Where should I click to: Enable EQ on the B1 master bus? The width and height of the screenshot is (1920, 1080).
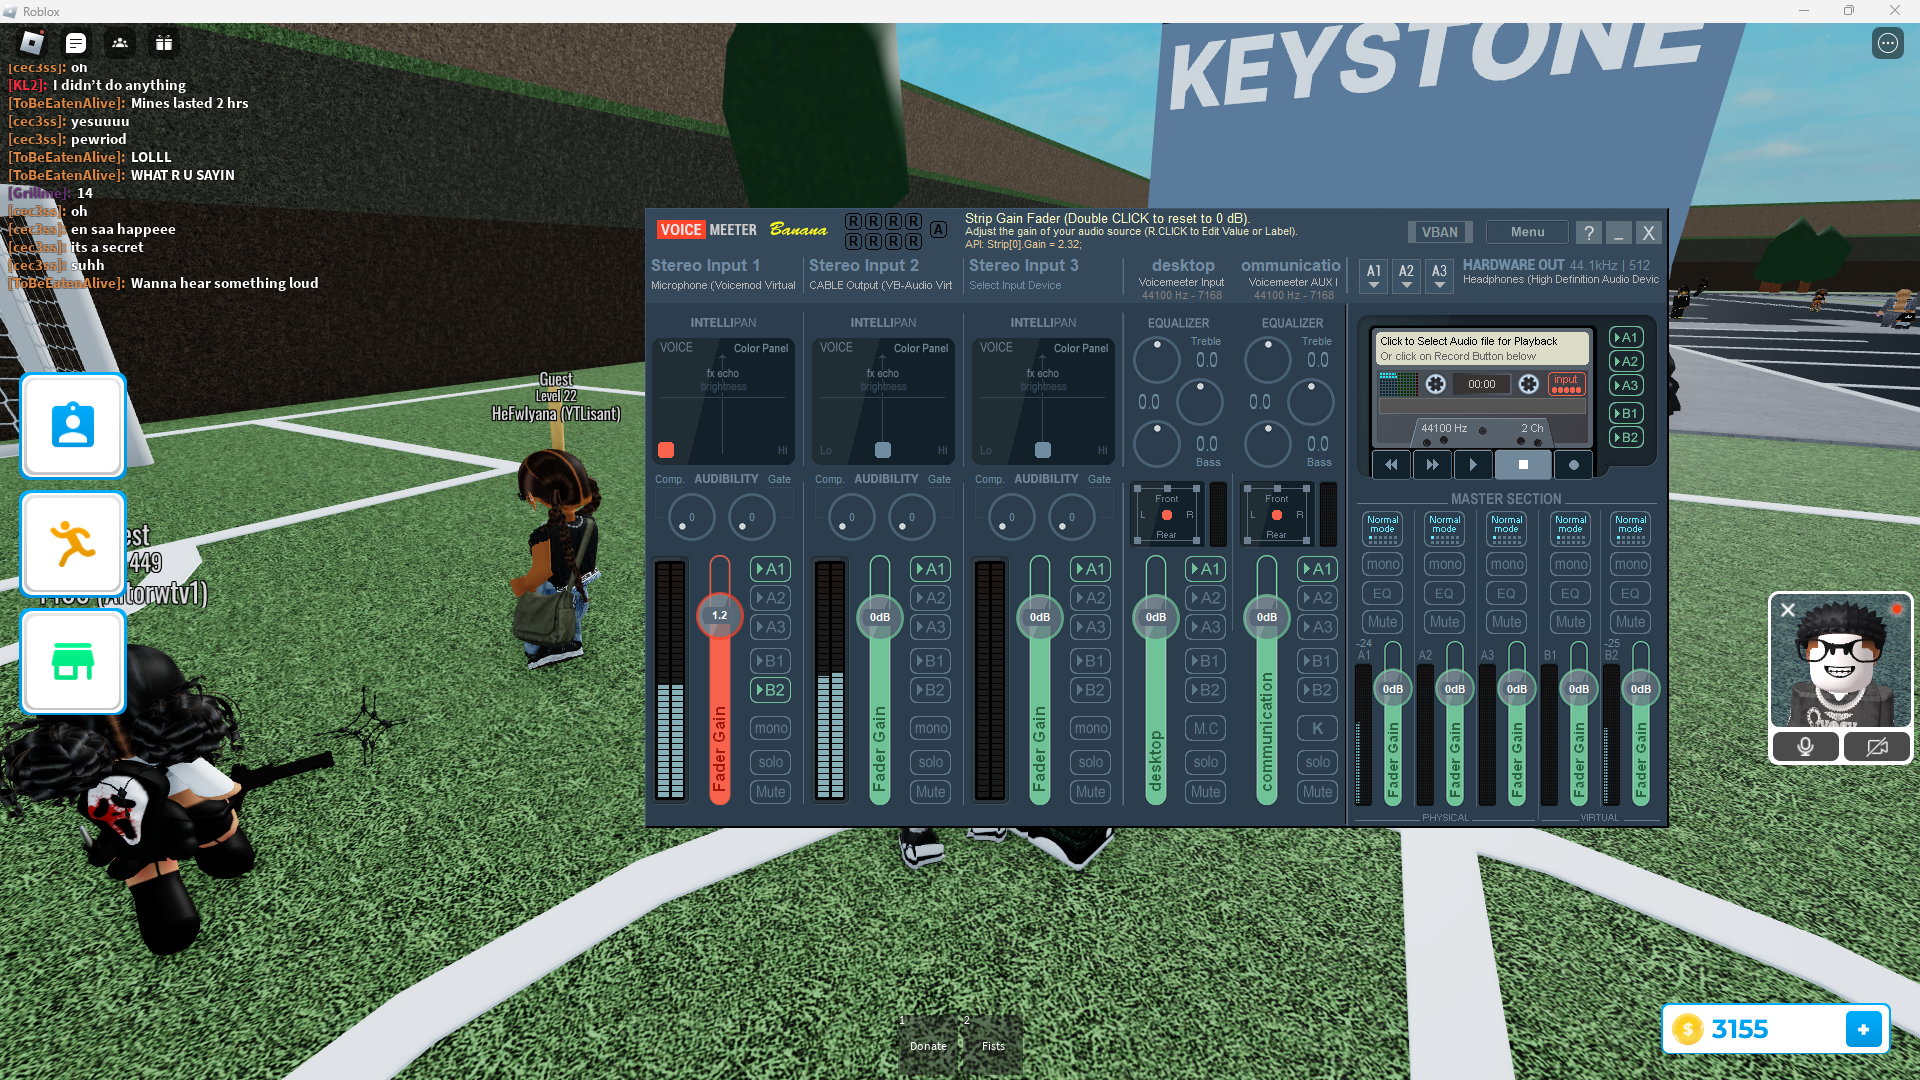tap(1570, 594)
